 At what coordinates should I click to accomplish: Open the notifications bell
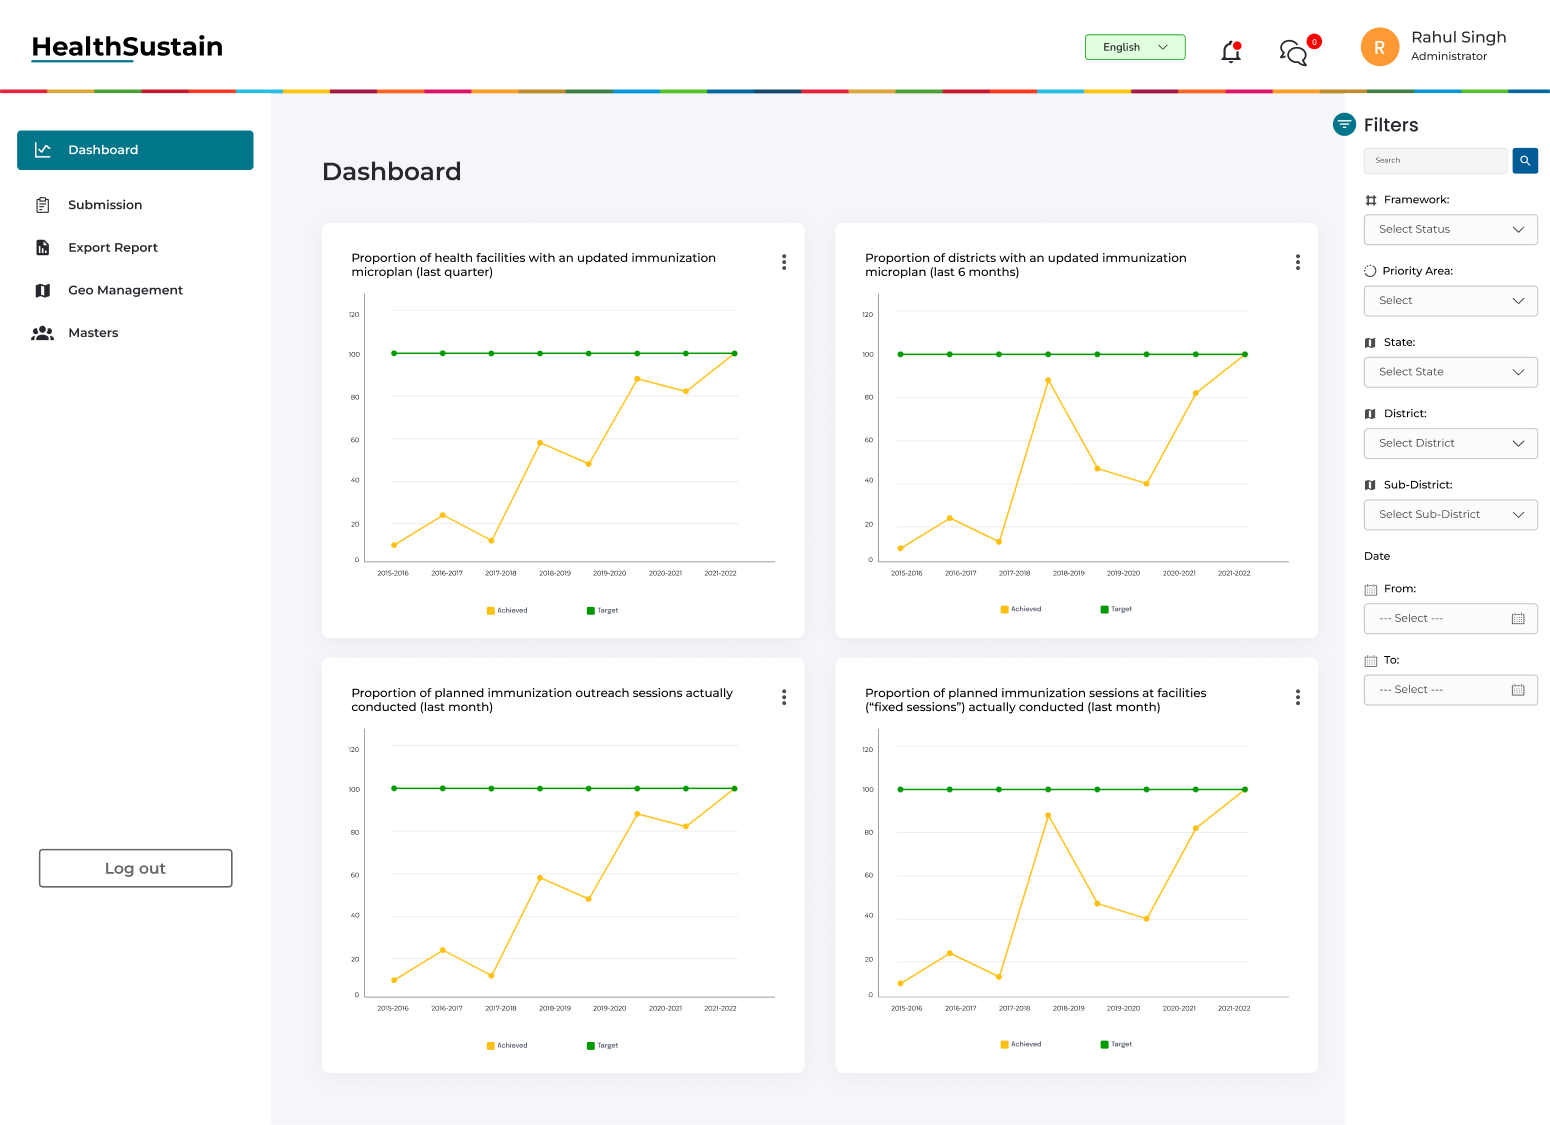coord(1231,51)
